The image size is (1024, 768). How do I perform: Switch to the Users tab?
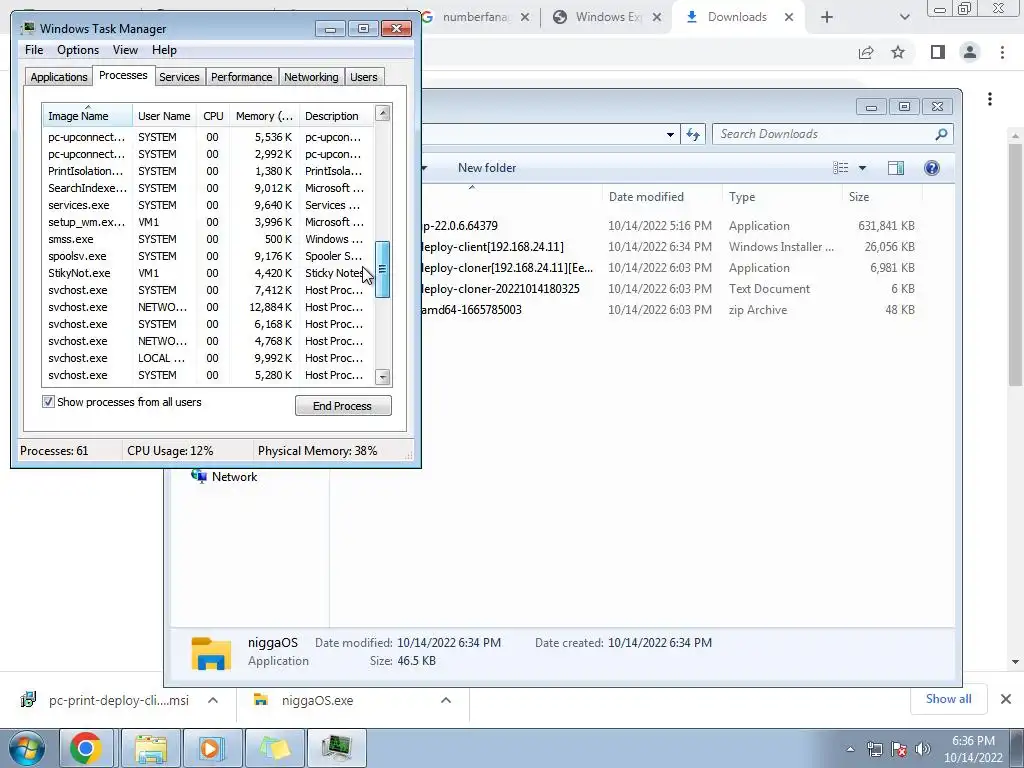364,77
